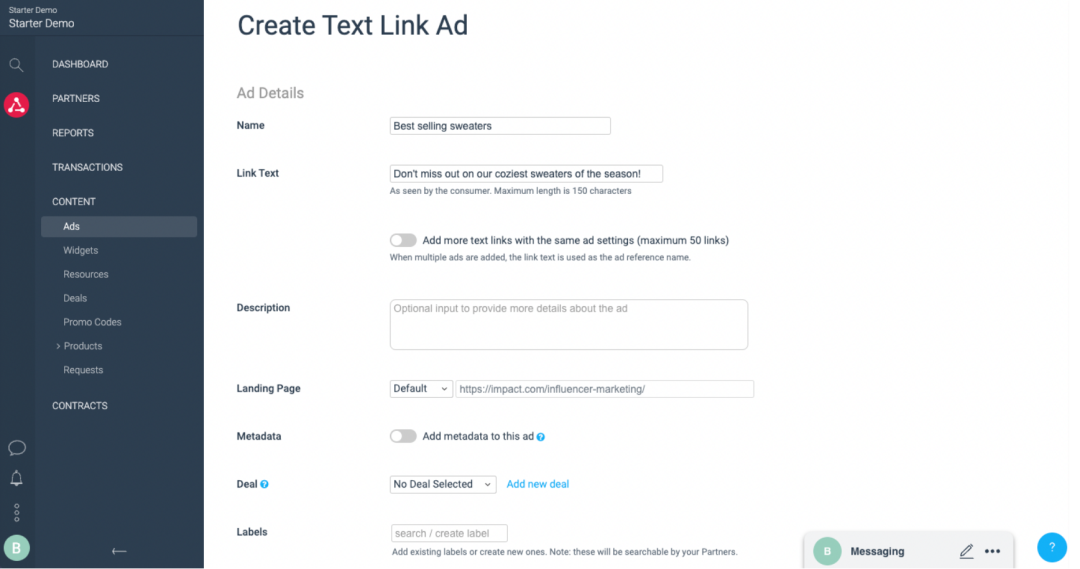The width and height of the screenshot is (1080, 569).
Task: Click the blue help question mark button
Action: click(x=1051, y=547)
